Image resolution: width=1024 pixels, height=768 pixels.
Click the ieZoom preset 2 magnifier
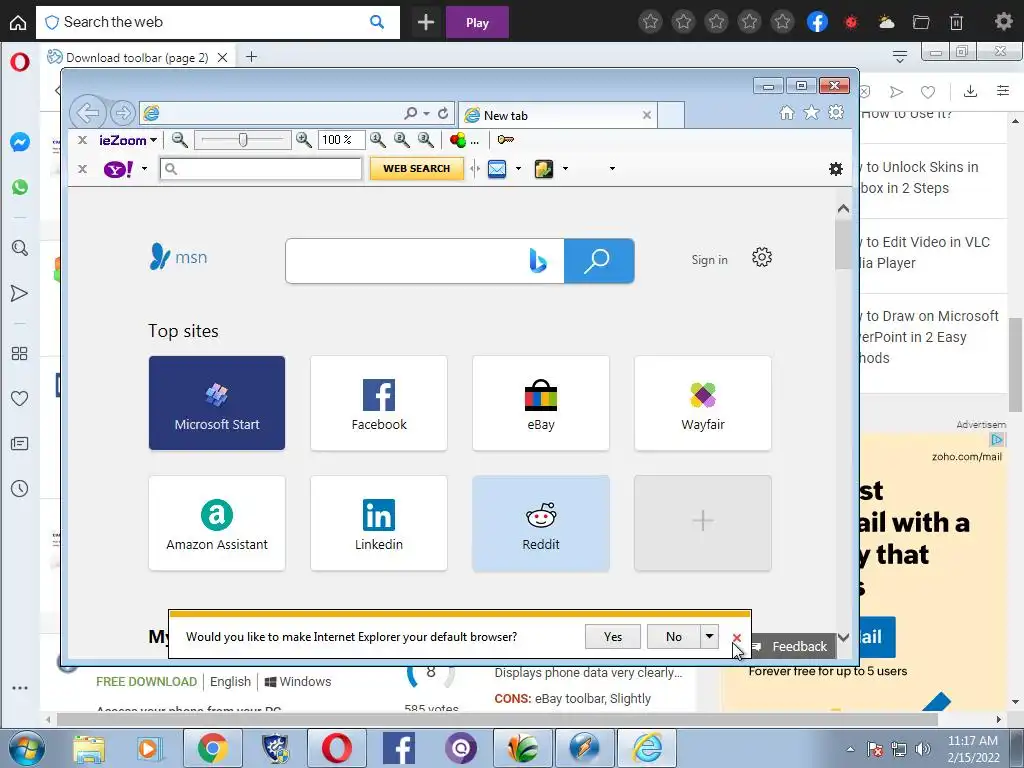click(x=402, y=140)
